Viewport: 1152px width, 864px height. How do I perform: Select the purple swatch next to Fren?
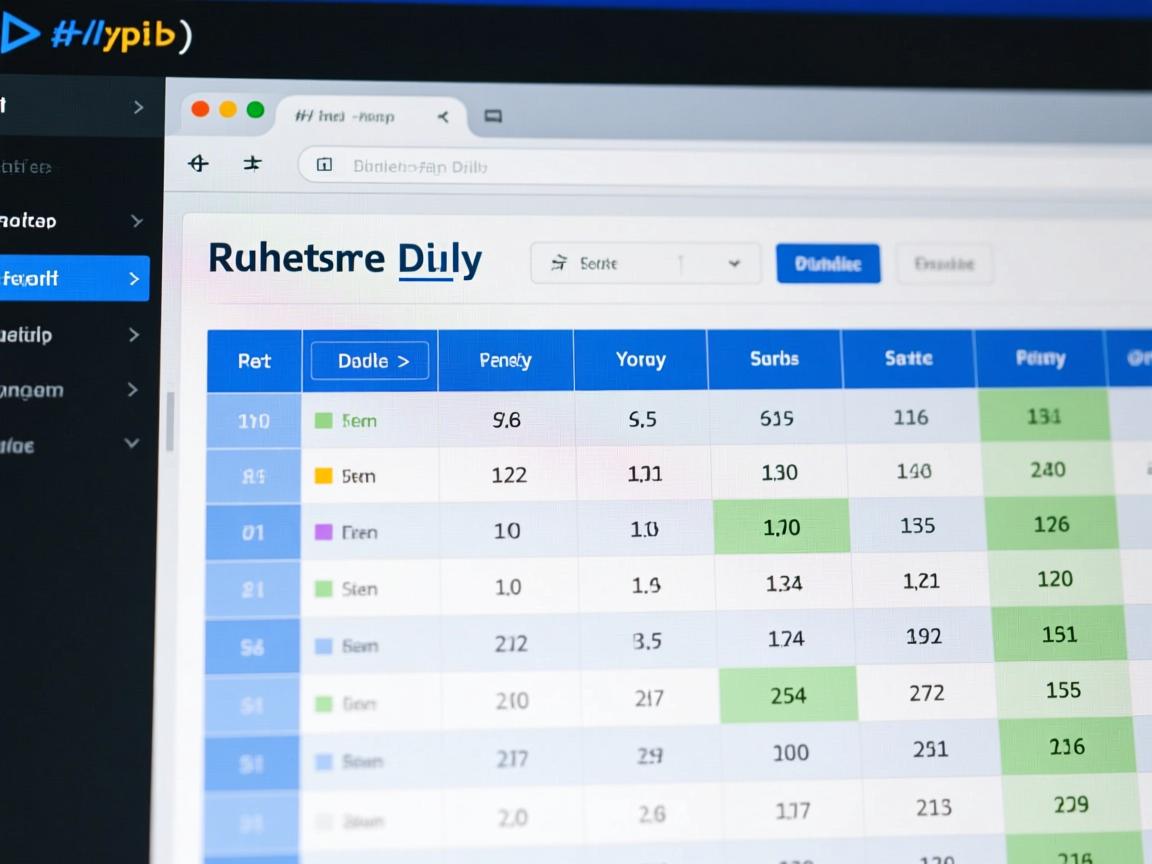coord(323,532)
